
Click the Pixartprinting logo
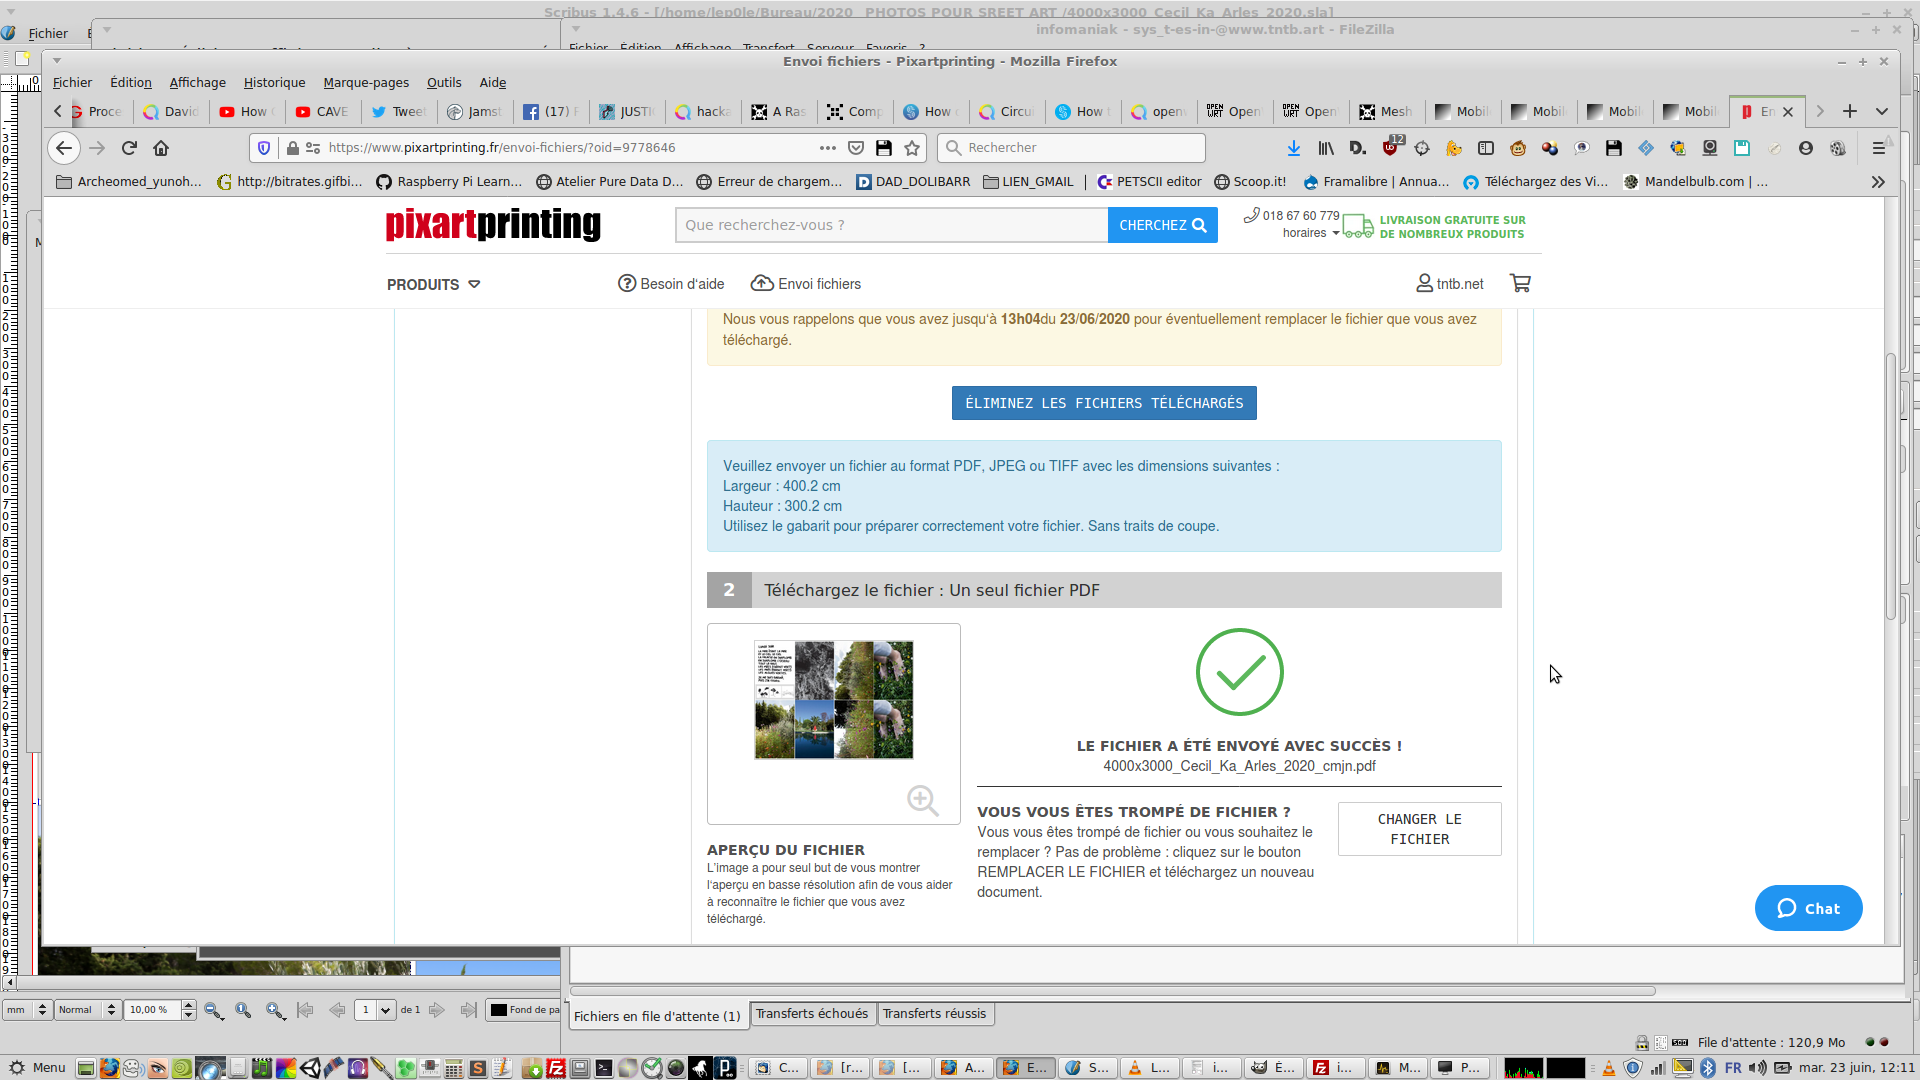tap(493, 224)
